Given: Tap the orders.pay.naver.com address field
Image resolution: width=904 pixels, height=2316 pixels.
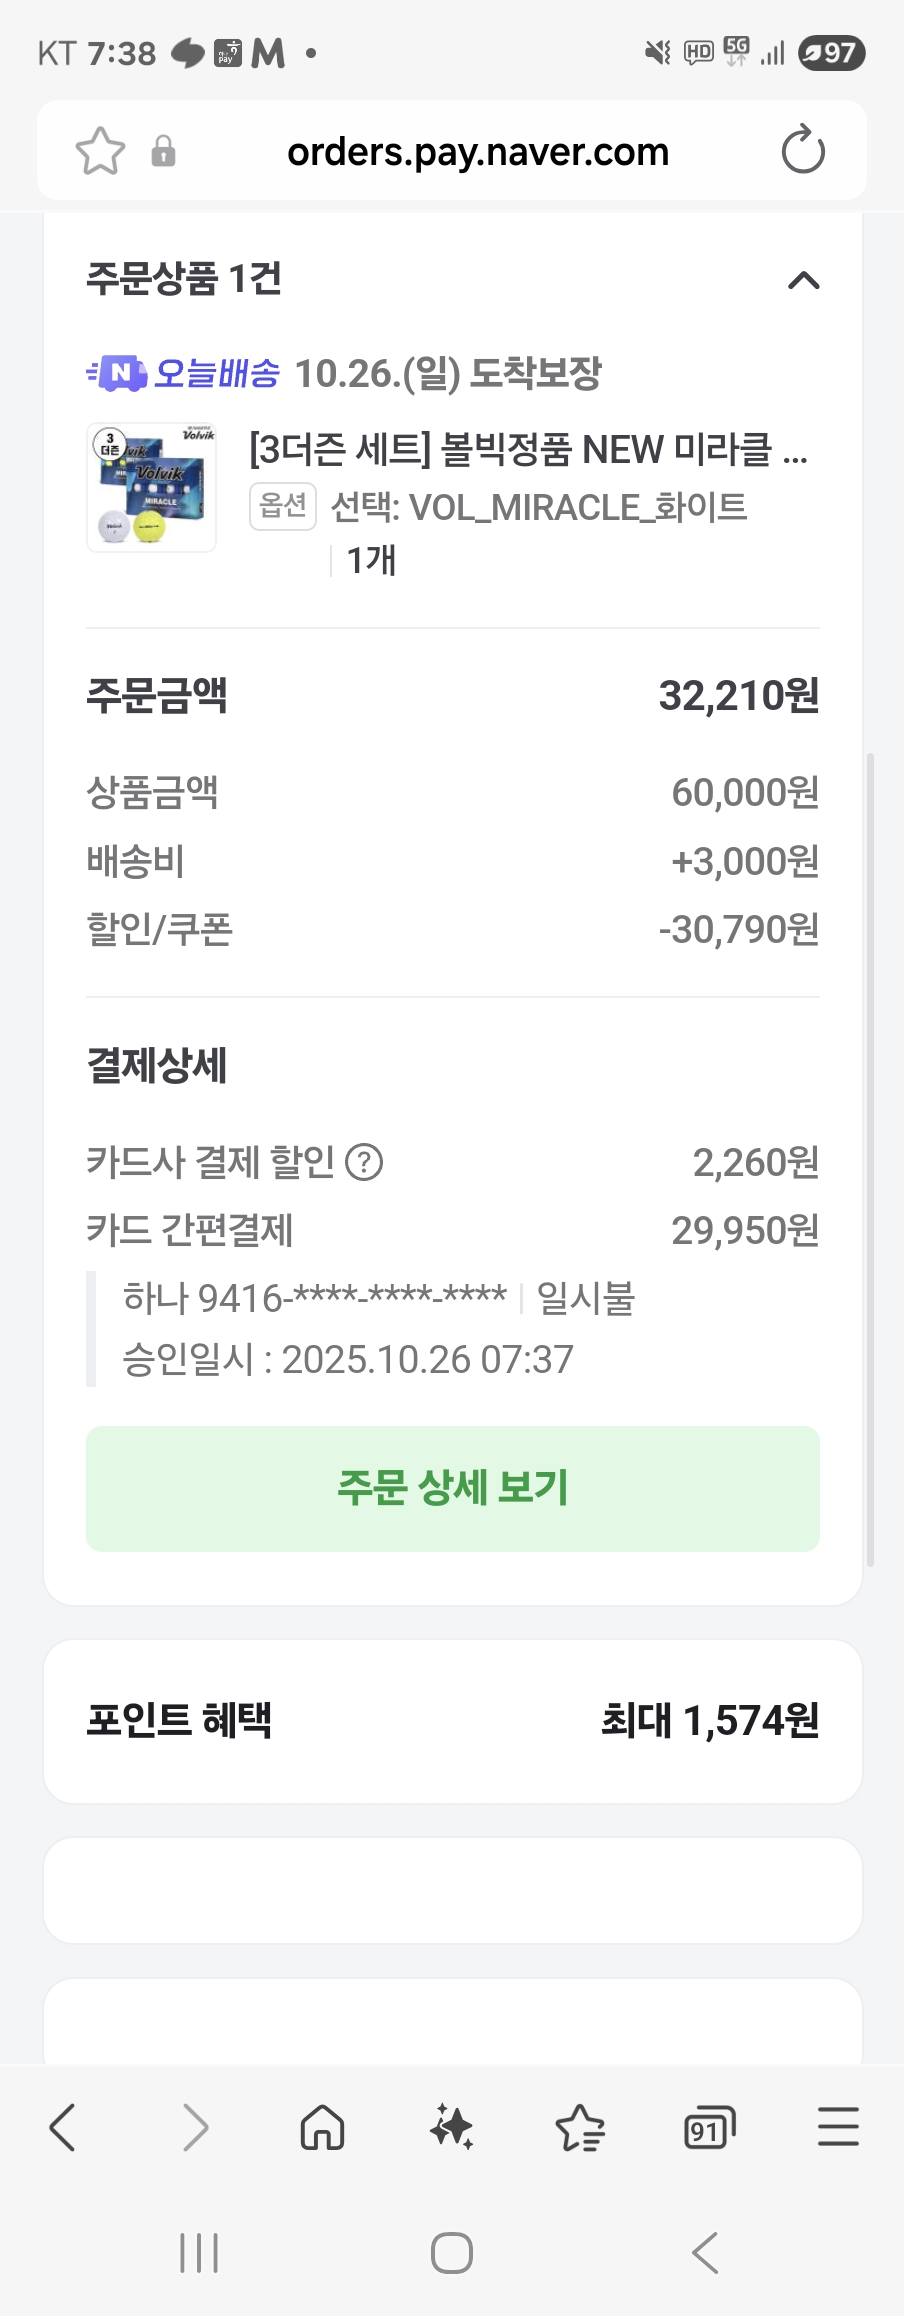Looking at the screenshot, I should tap(477, 152).
